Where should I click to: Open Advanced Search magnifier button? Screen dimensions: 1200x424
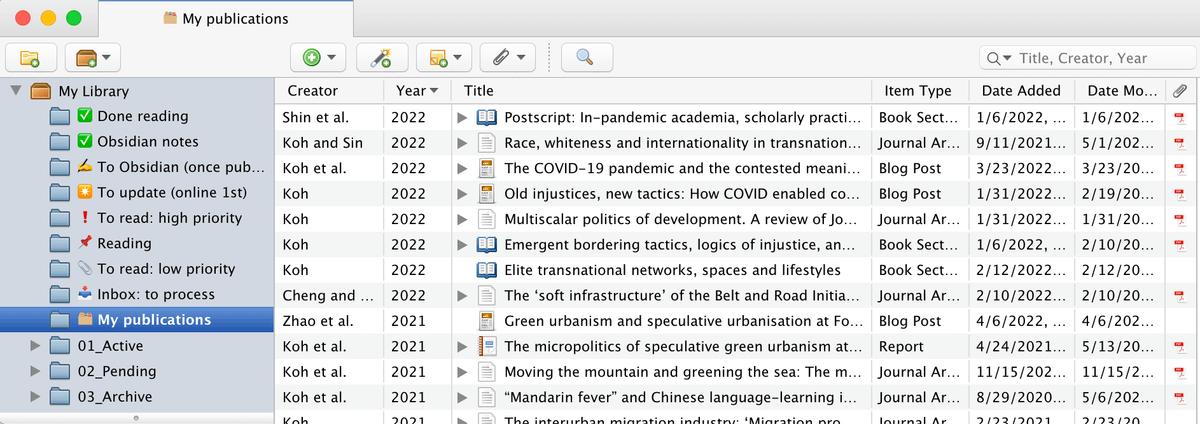tap(586, 58)
